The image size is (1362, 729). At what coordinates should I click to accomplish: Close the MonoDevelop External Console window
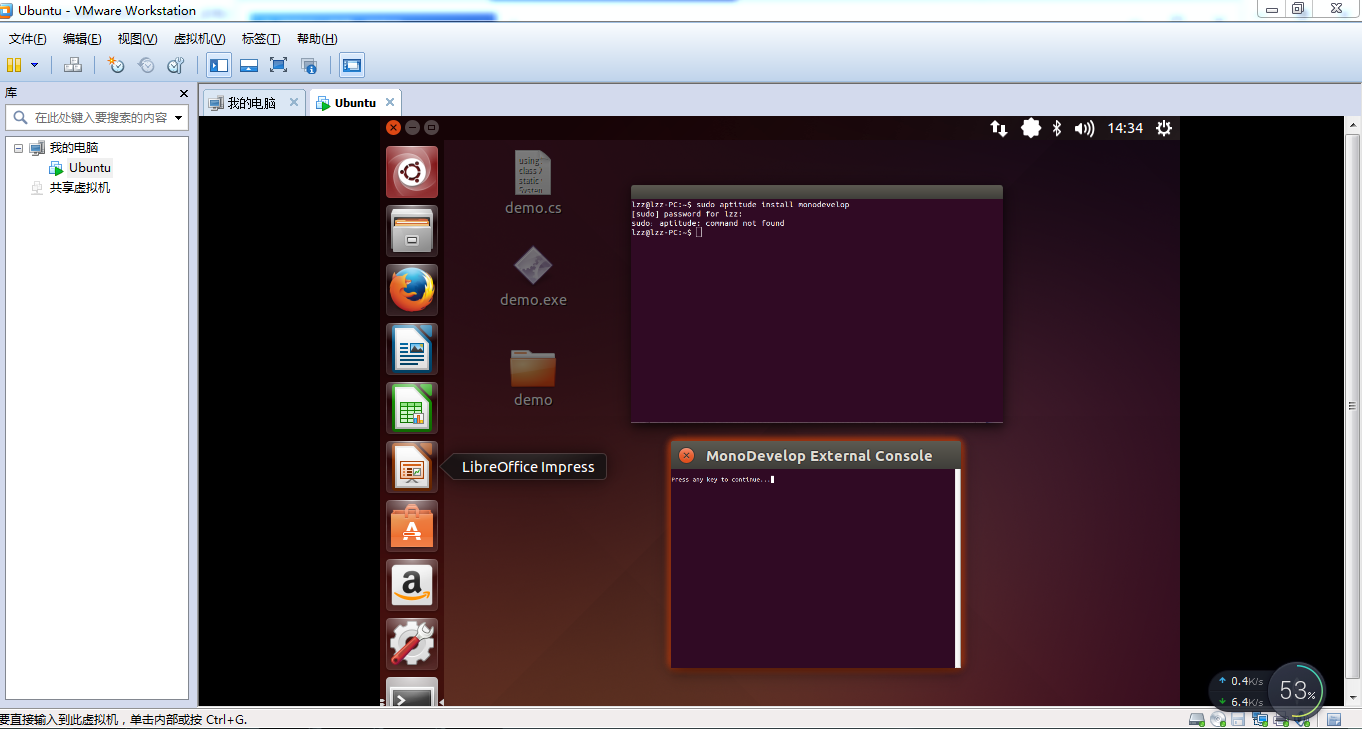coord(686,455)
